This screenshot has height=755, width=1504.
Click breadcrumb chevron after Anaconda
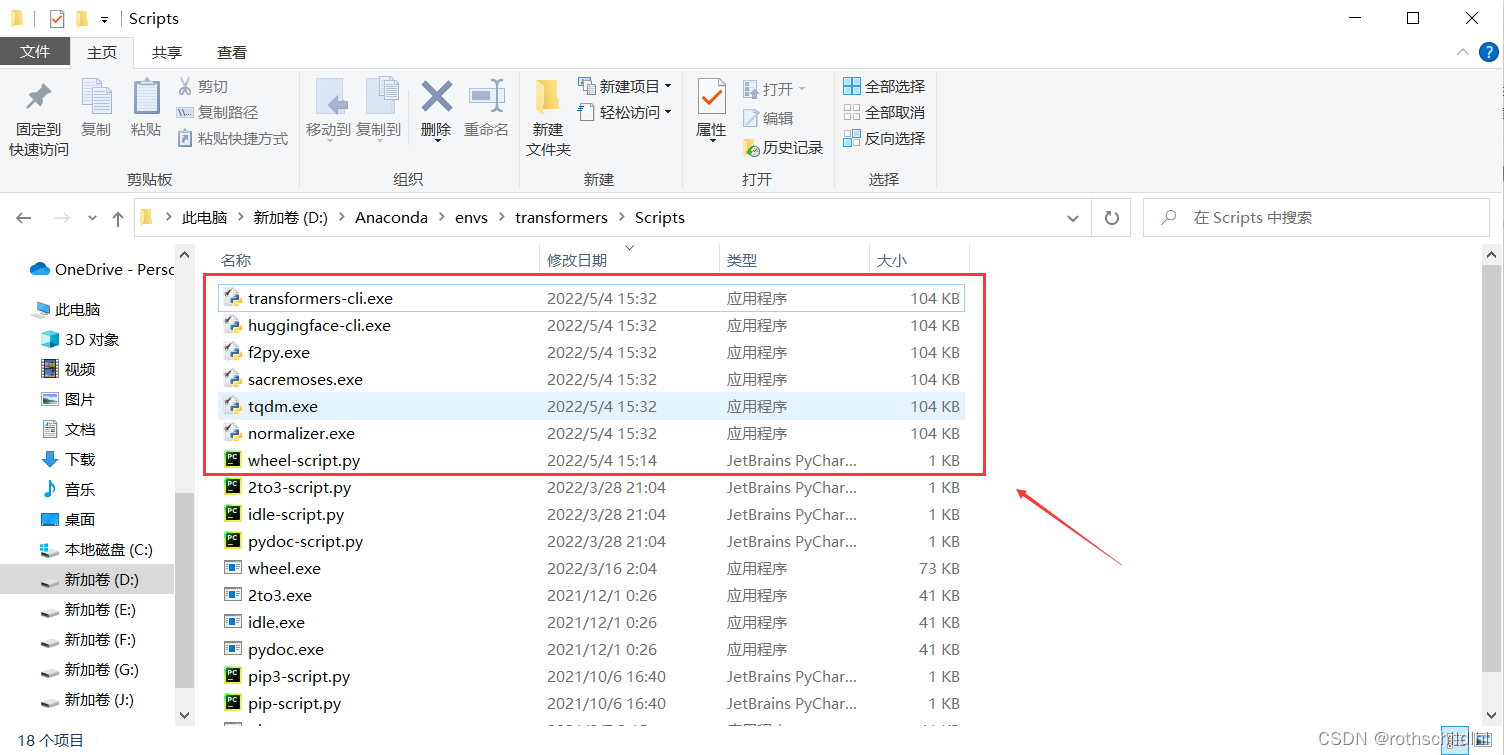pos(441,218)
